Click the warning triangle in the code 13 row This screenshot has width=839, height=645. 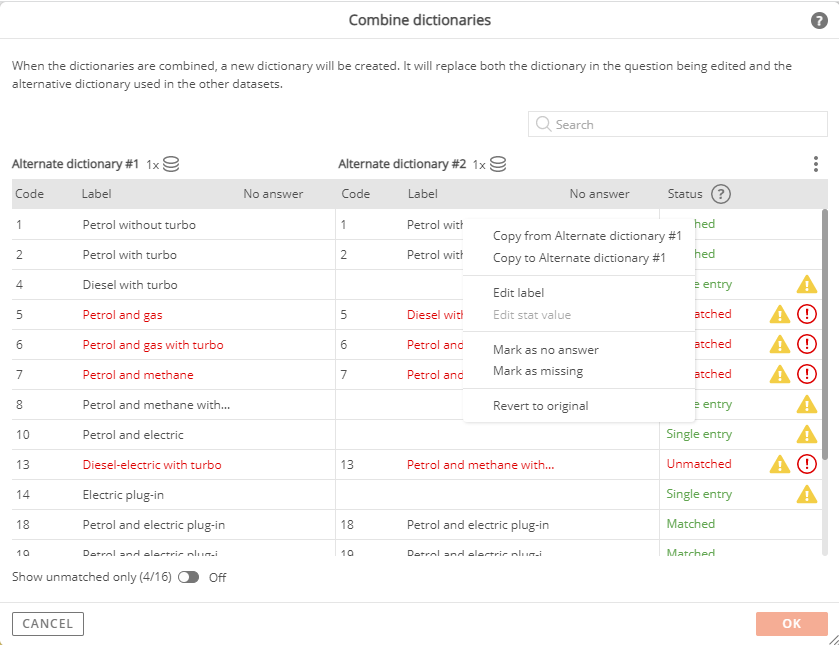click(780, 464)
